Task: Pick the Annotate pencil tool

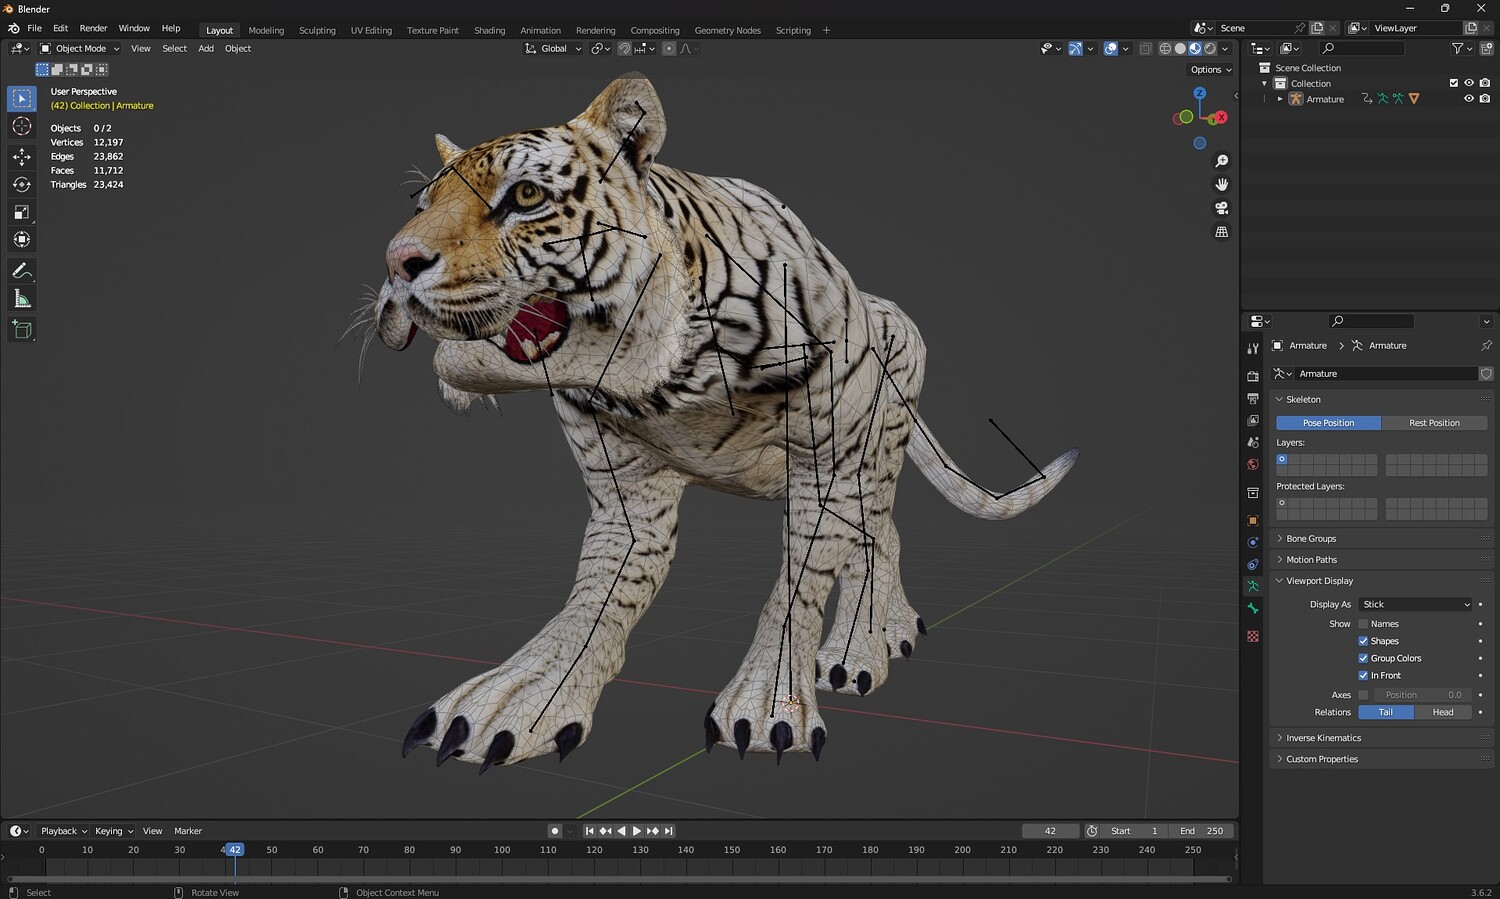Action: 22,271
